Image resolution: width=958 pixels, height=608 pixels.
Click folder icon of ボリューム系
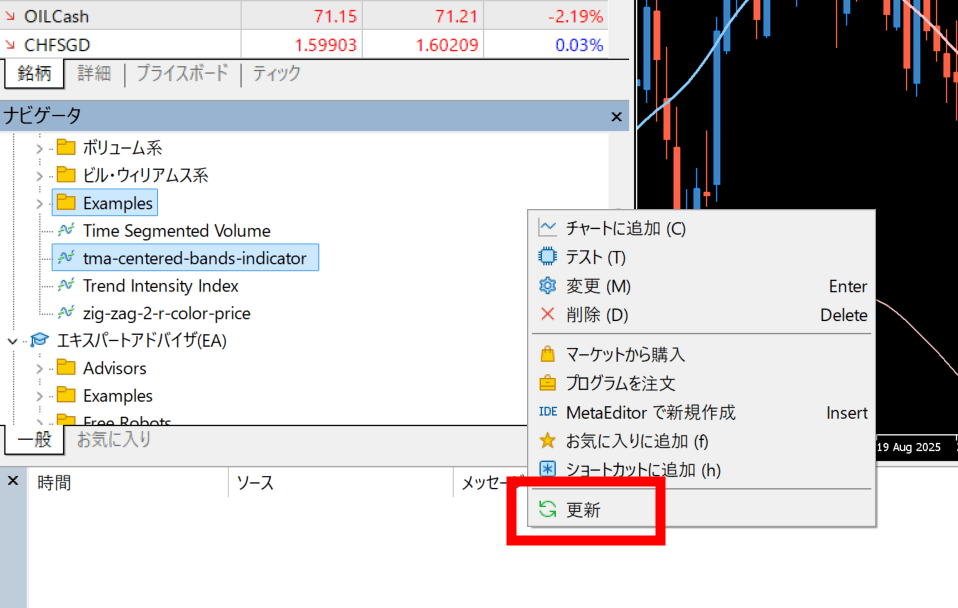pyautogui.click(x=66, y=147)
